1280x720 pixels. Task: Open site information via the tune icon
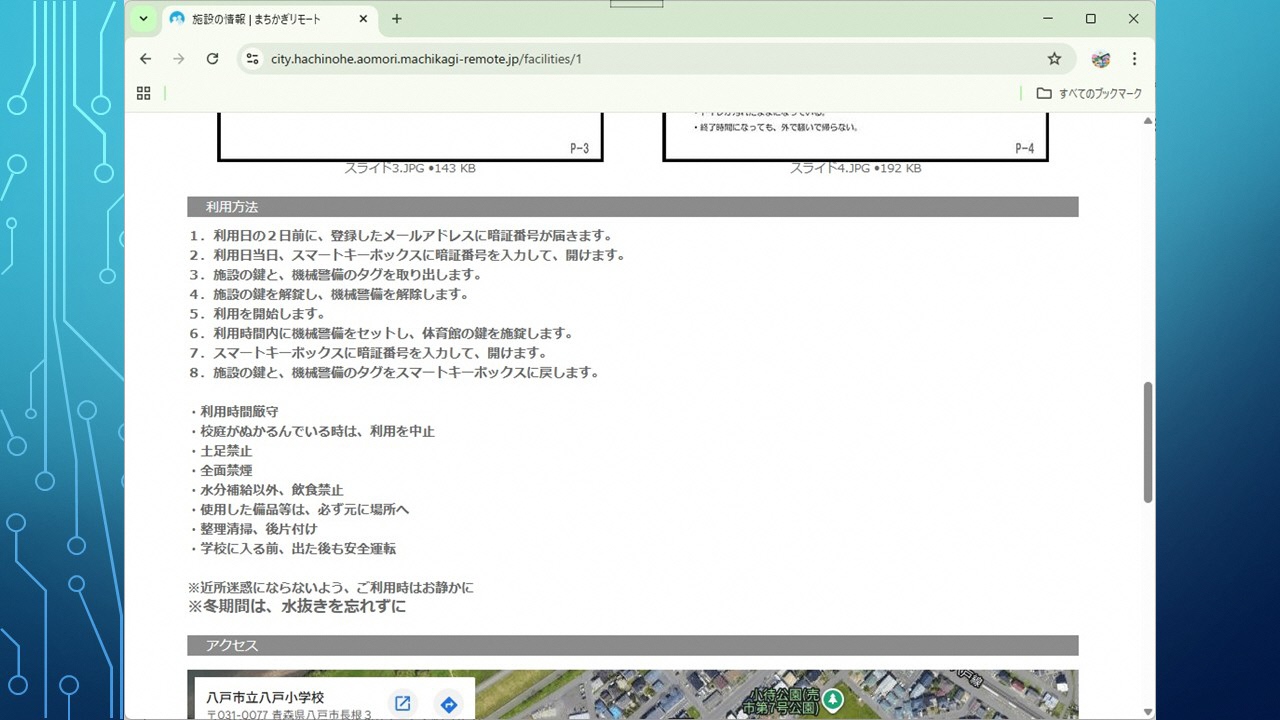tap(252, 59)
